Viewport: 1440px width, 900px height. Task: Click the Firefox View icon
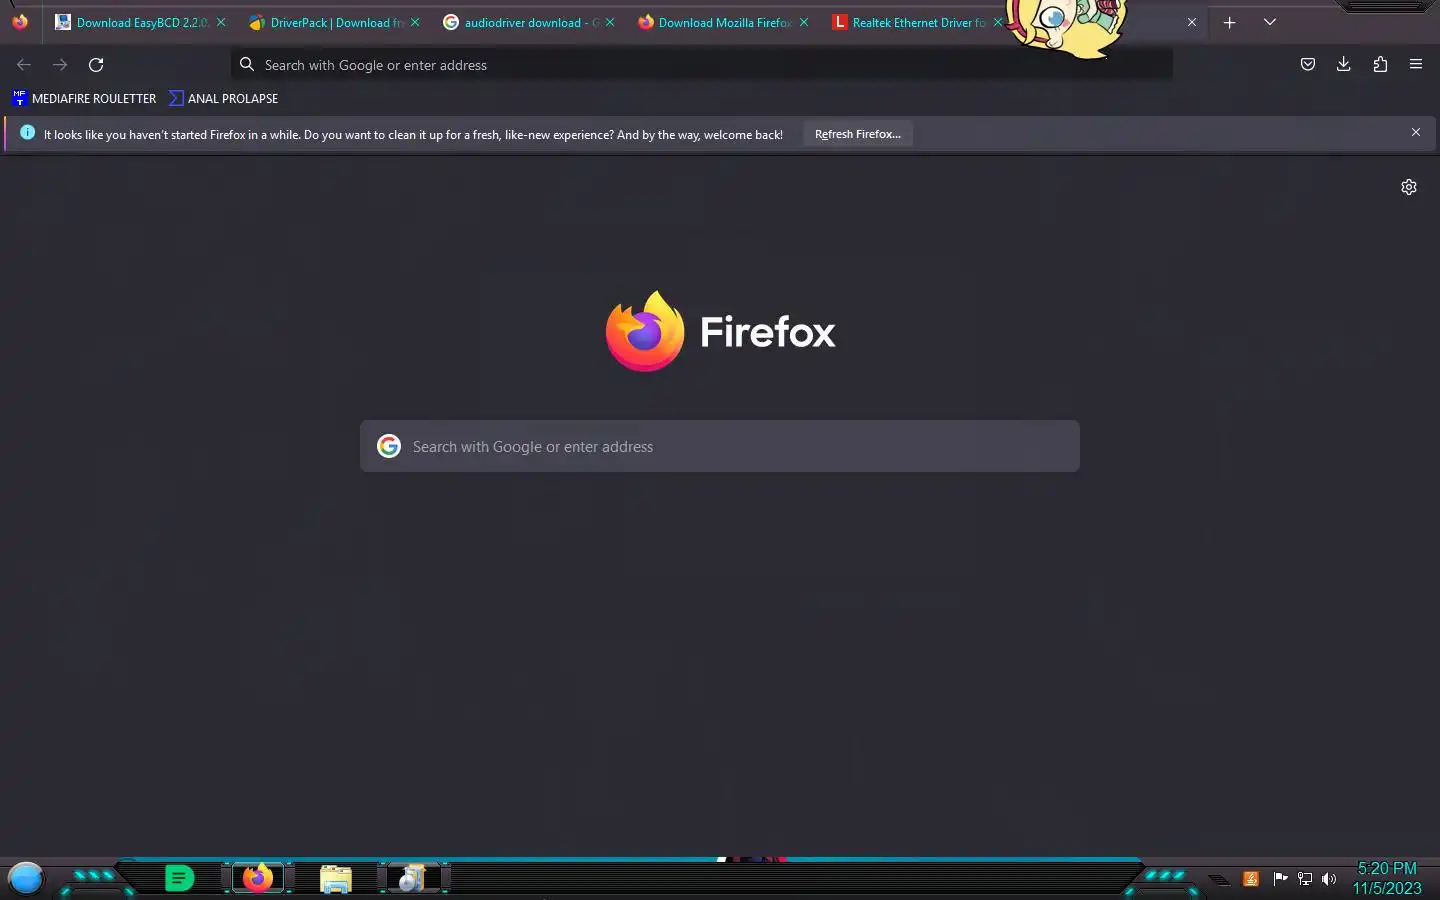[x=20, y=22]
